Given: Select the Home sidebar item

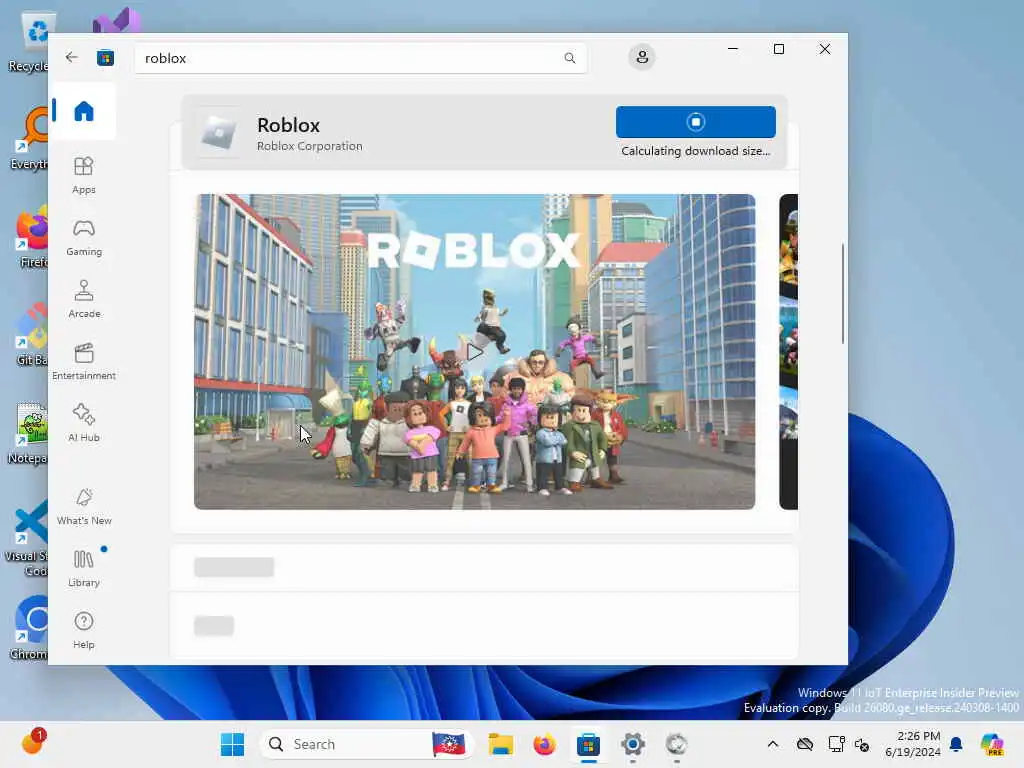Looking at the screenshot, I should pyautogui.click(x=84, y=111).
